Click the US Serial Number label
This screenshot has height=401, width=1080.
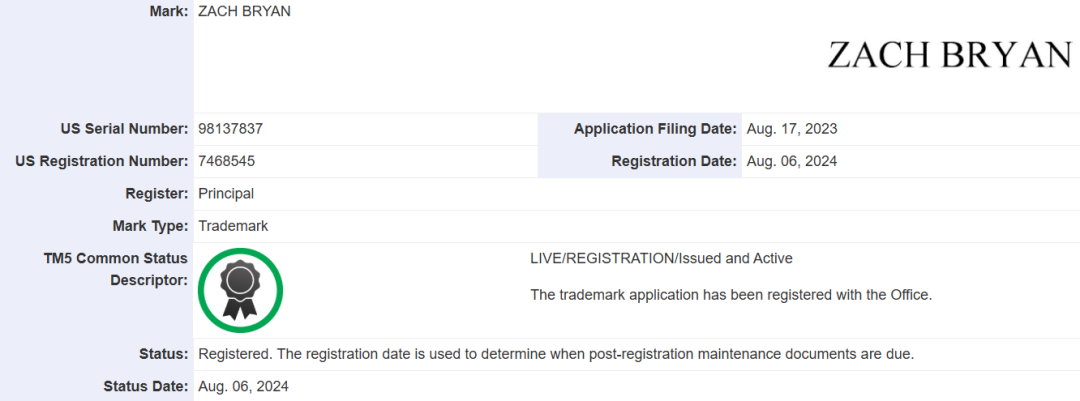coord(124,129)
